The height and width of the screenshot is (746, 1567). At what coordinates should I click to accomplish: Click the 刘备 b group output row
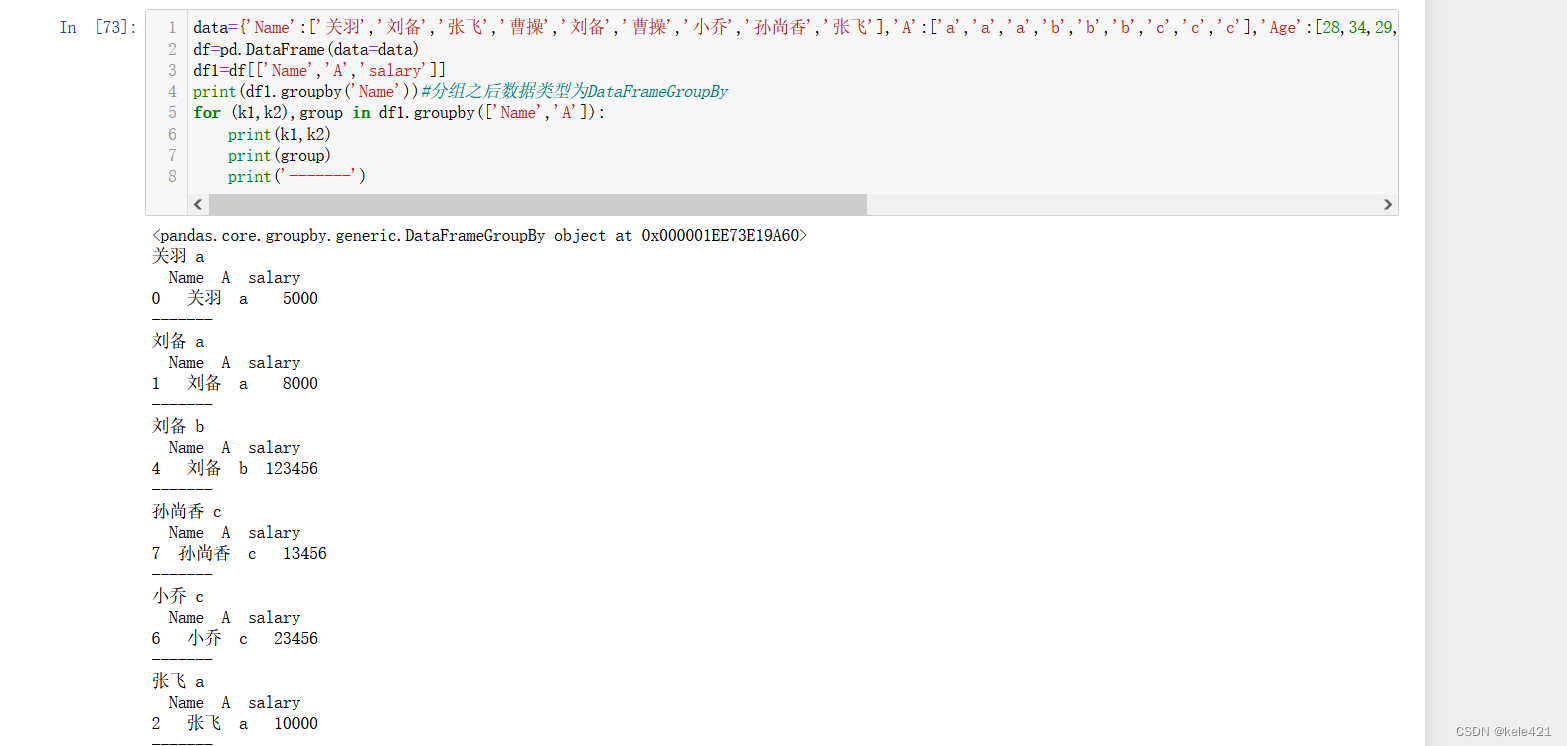(177, 426)
